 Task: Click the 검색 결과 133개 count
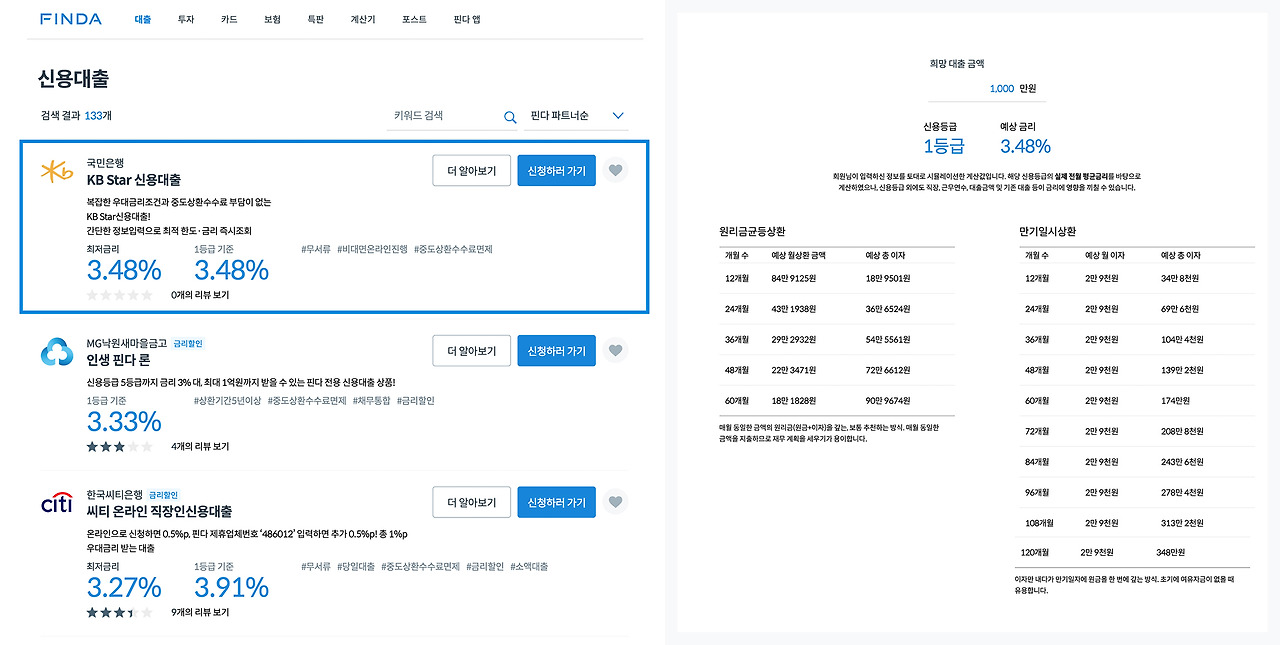click(x=76, y=115)
